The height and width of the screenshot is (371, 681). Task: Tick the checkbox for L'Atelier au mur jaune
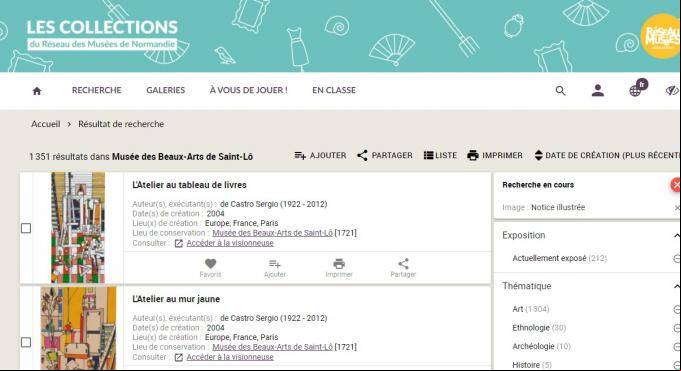tap(26, 342)
